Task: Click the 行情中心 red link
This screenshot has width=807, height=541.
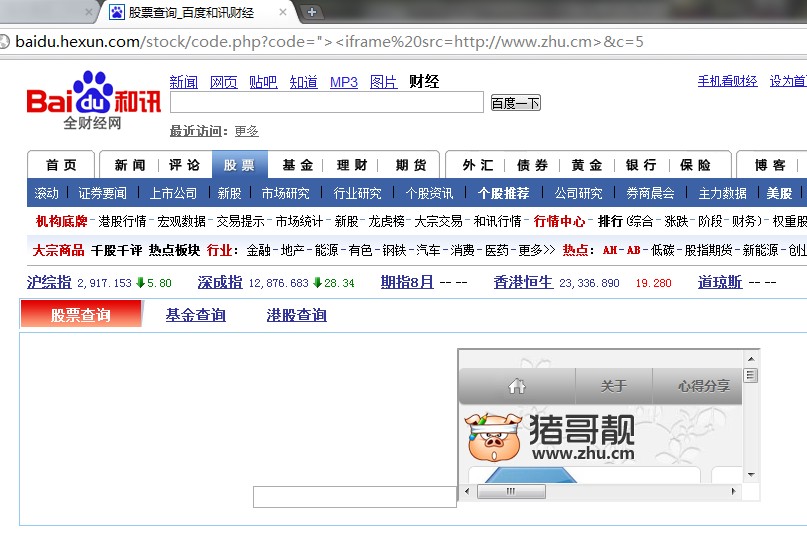Action: [x=559, y=221]
